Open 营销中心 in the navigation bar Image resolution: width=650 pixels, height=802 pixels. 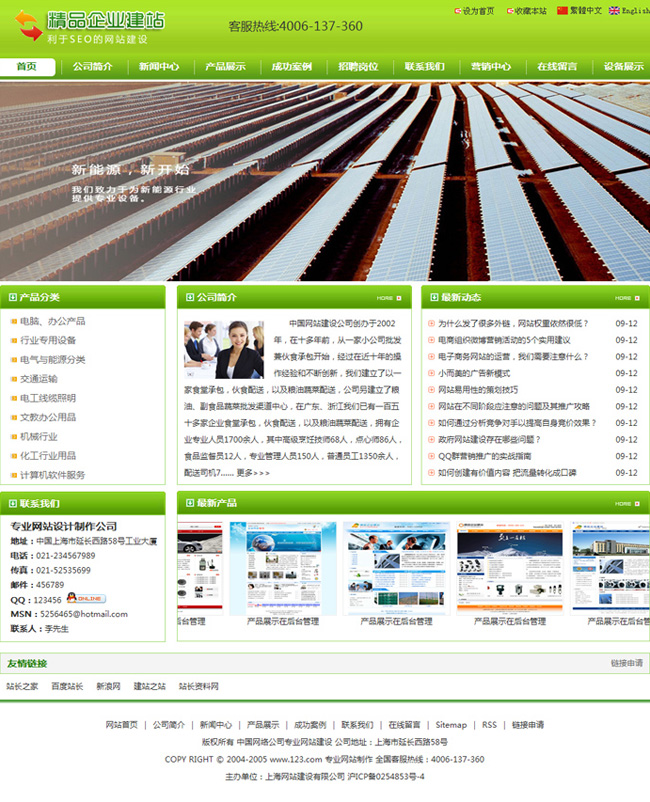[491, 66]
